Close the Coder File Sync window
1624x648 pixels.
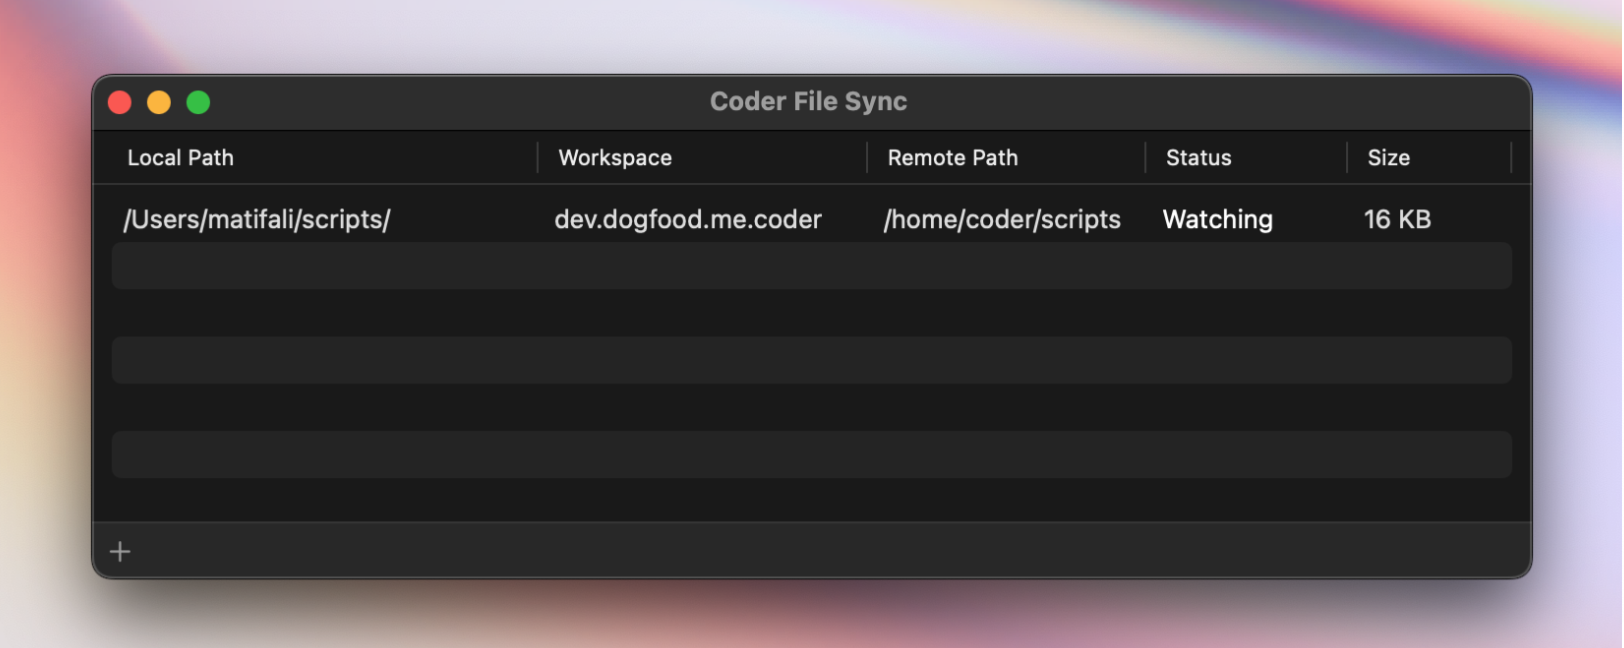pyautogui.click(x=120, y=102)
